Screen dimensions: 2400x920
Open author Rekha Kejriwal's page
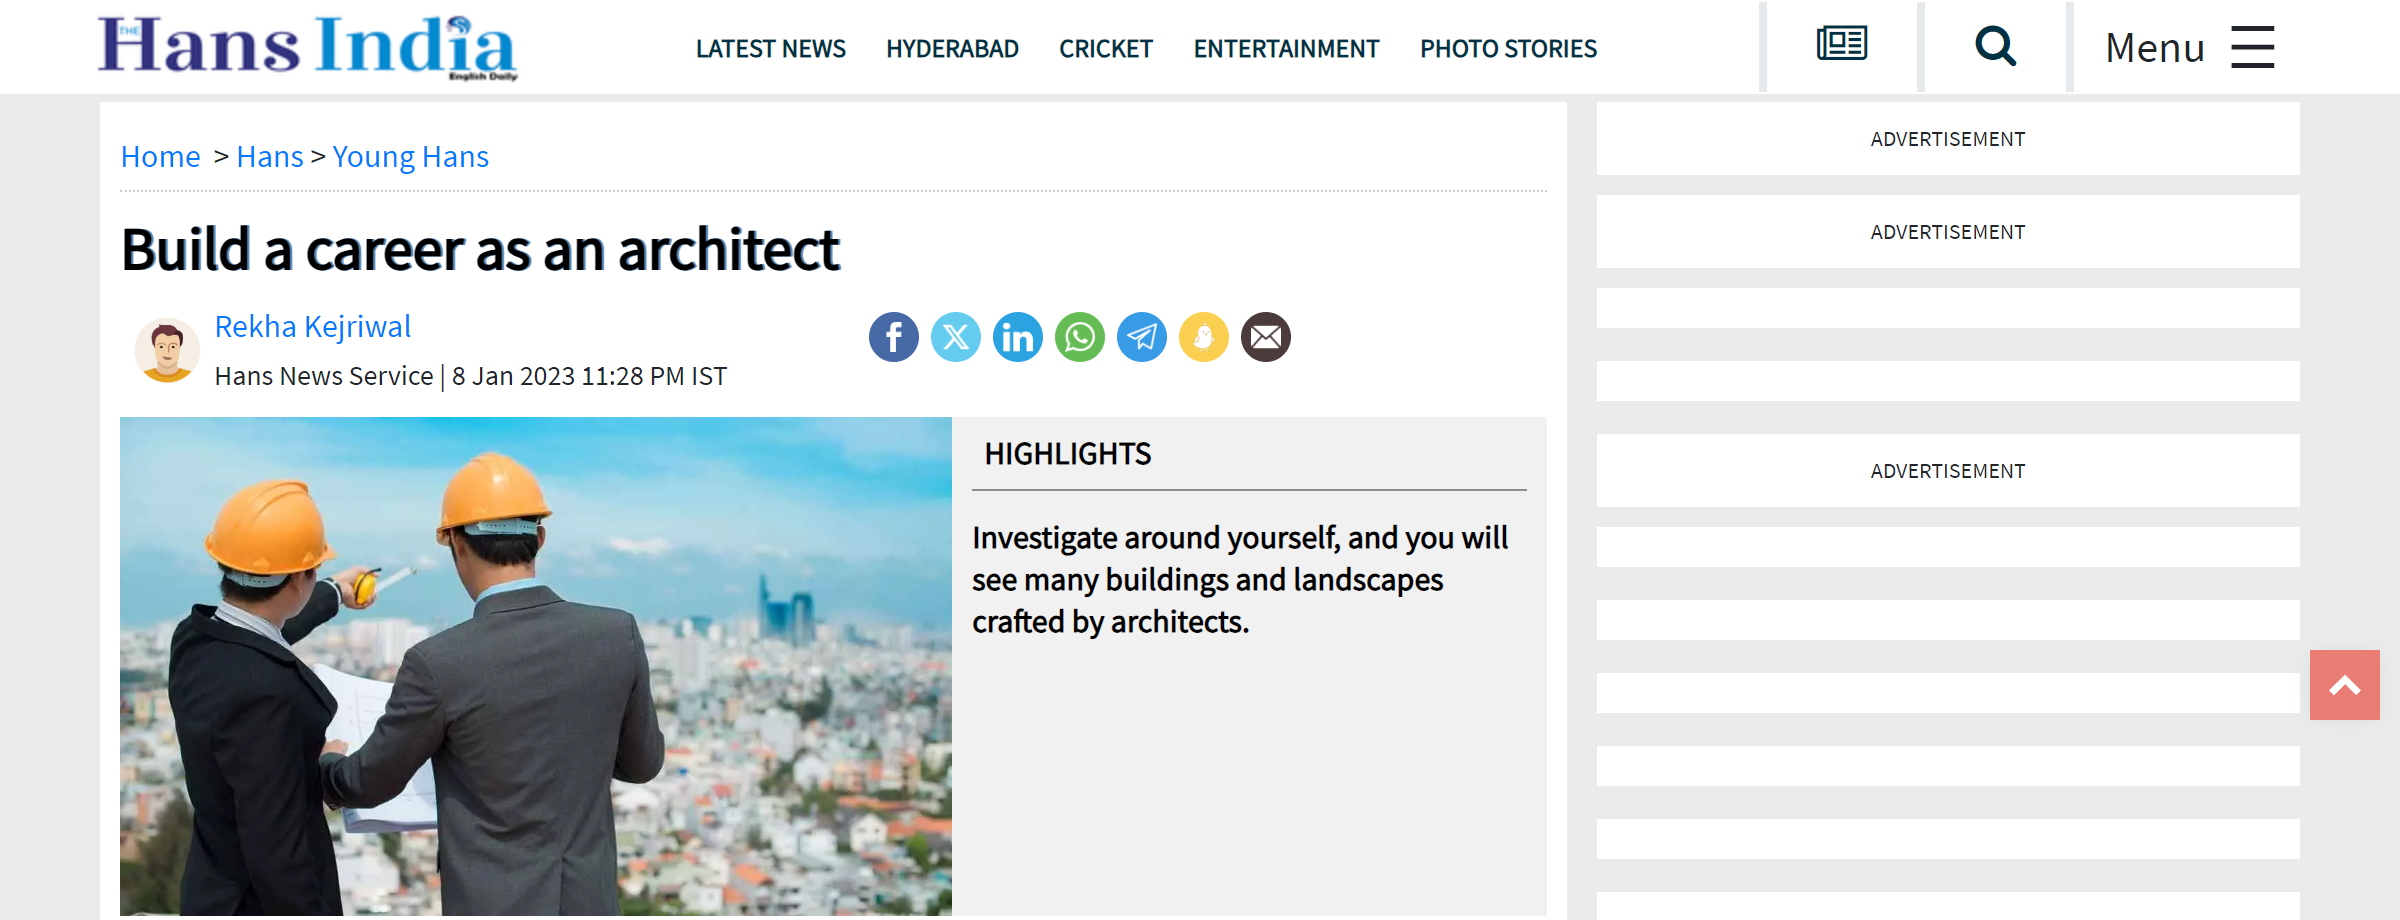tap(313, 327)
